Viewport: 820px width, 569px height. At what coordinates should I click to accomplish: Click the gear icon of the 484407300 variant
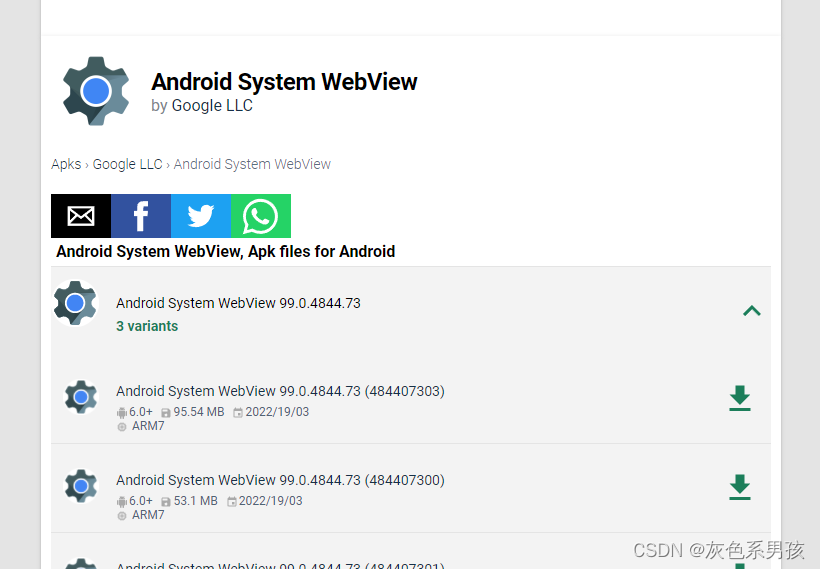tap(81, 486)
